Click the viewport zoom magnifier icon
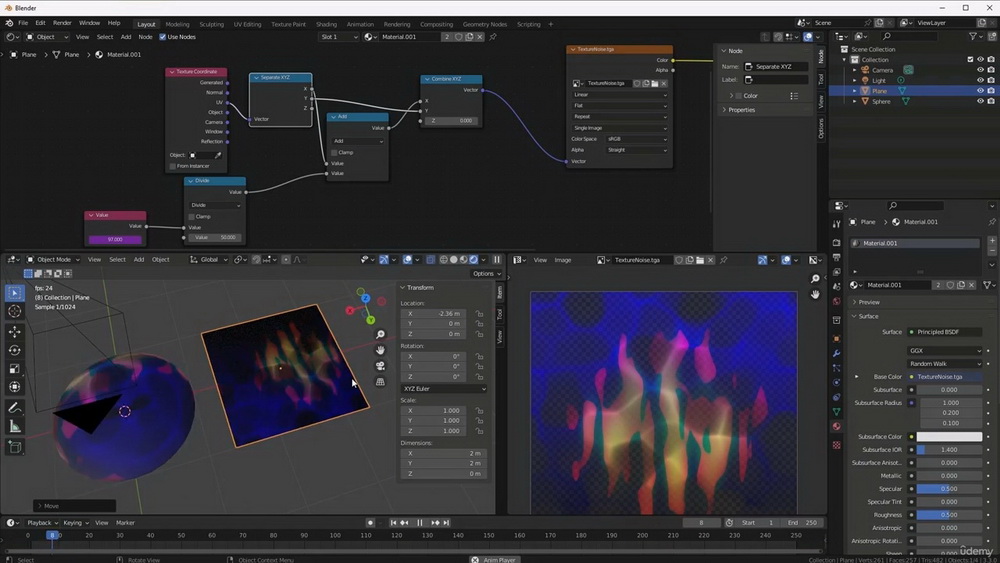 [x=380, y=335]
